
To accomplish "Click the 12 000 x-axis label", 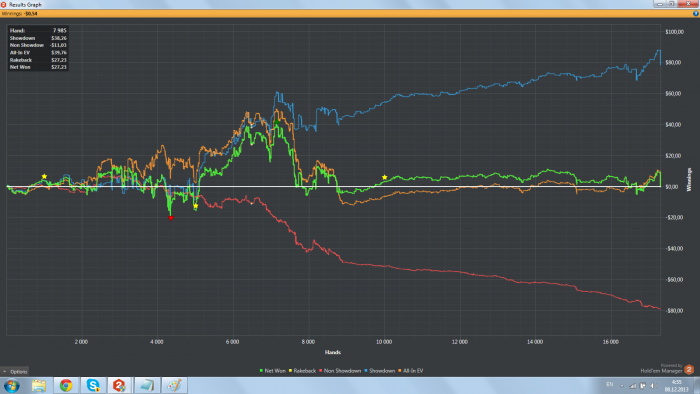I will (459, 342).
